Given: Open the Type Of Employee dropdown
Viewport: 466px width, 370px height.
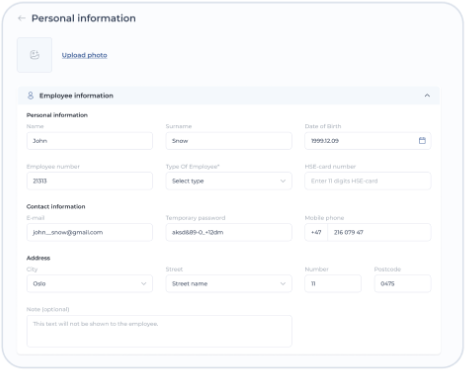Looking at the screenshot, I should (x=229, y=181).
